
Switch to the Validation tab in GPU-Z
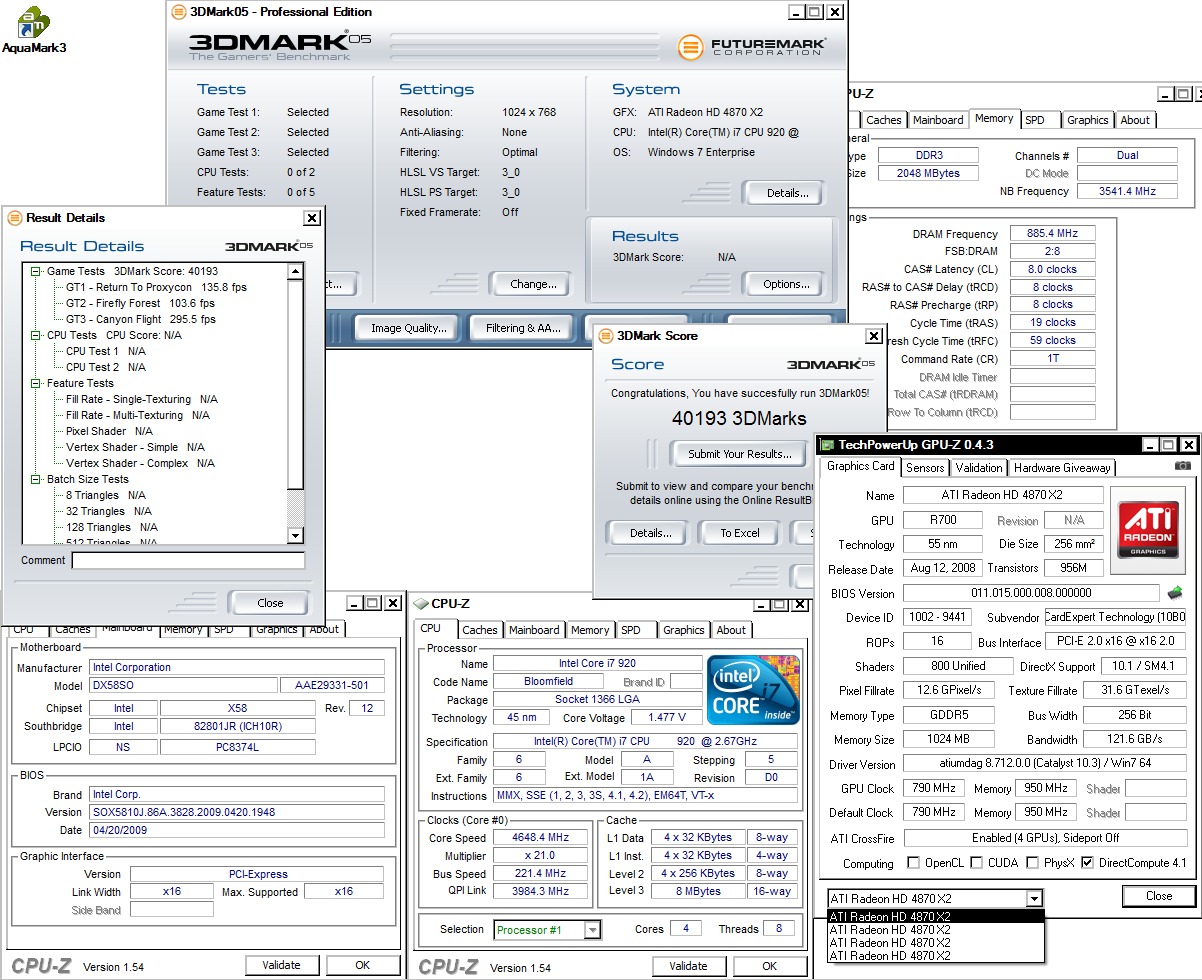point(979,467)
